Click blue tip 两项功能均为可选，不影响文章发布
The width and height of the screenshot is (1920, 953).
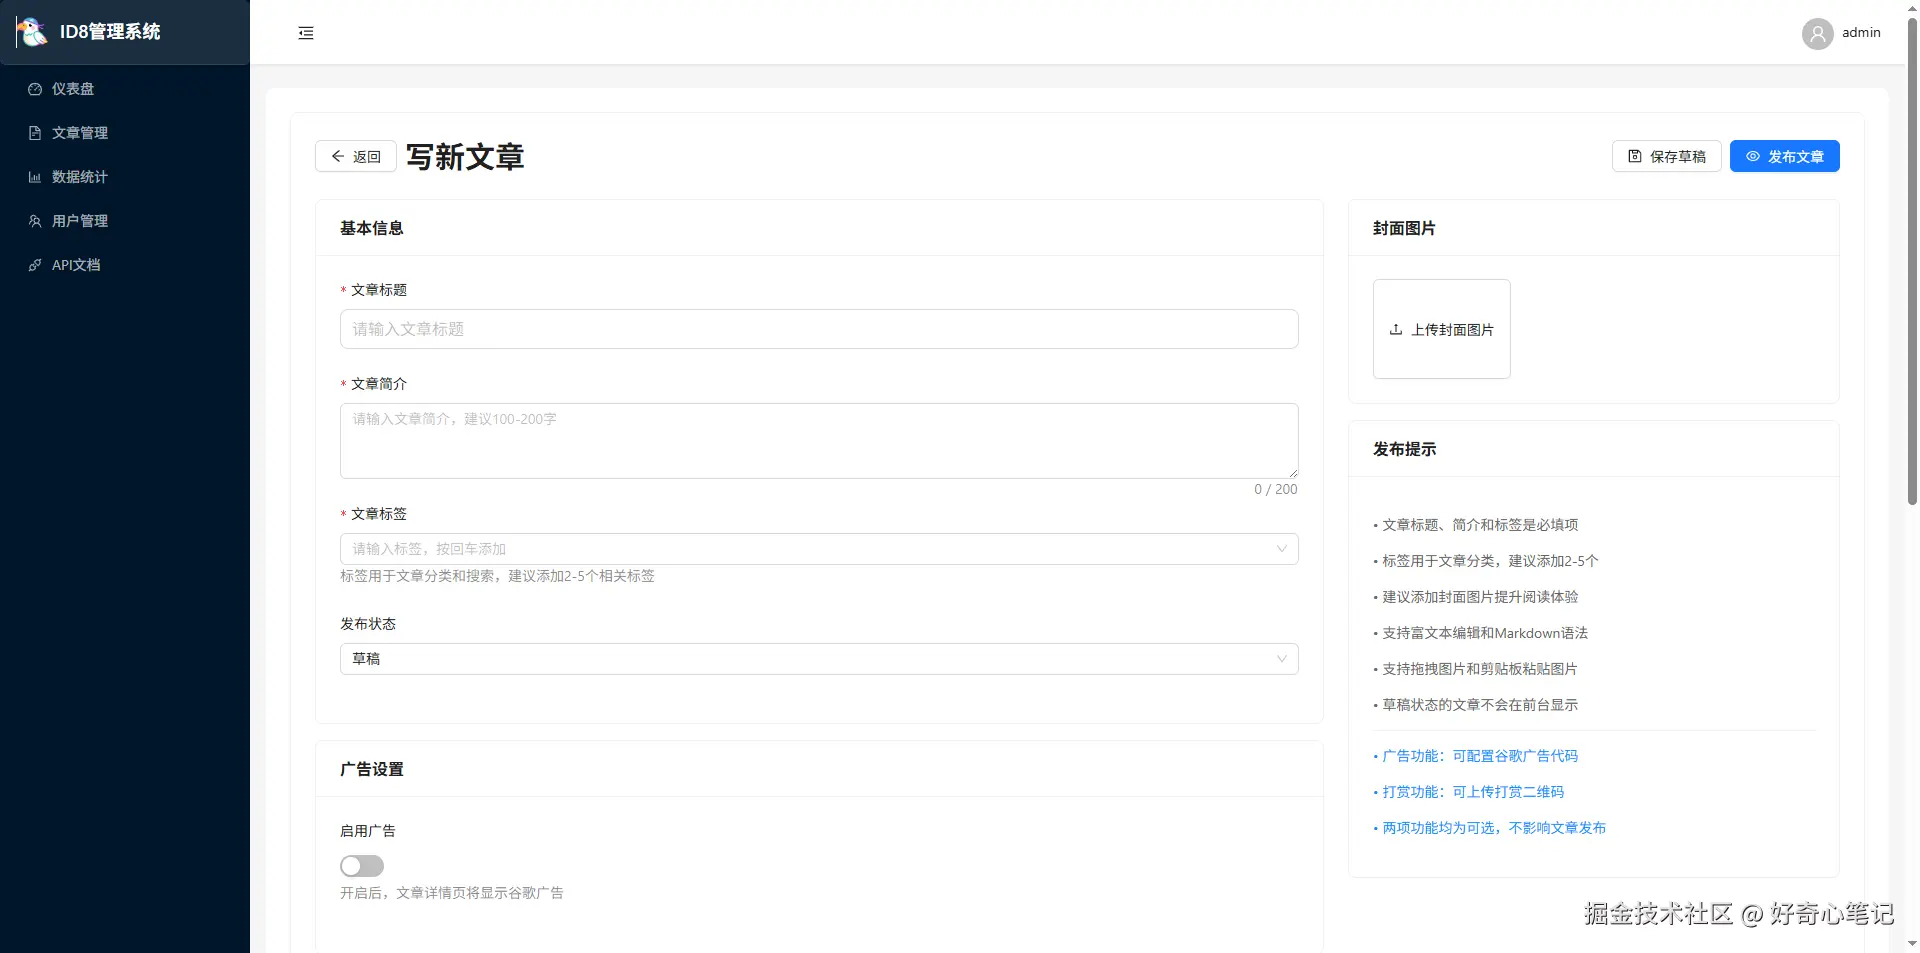click(1490, 828)
